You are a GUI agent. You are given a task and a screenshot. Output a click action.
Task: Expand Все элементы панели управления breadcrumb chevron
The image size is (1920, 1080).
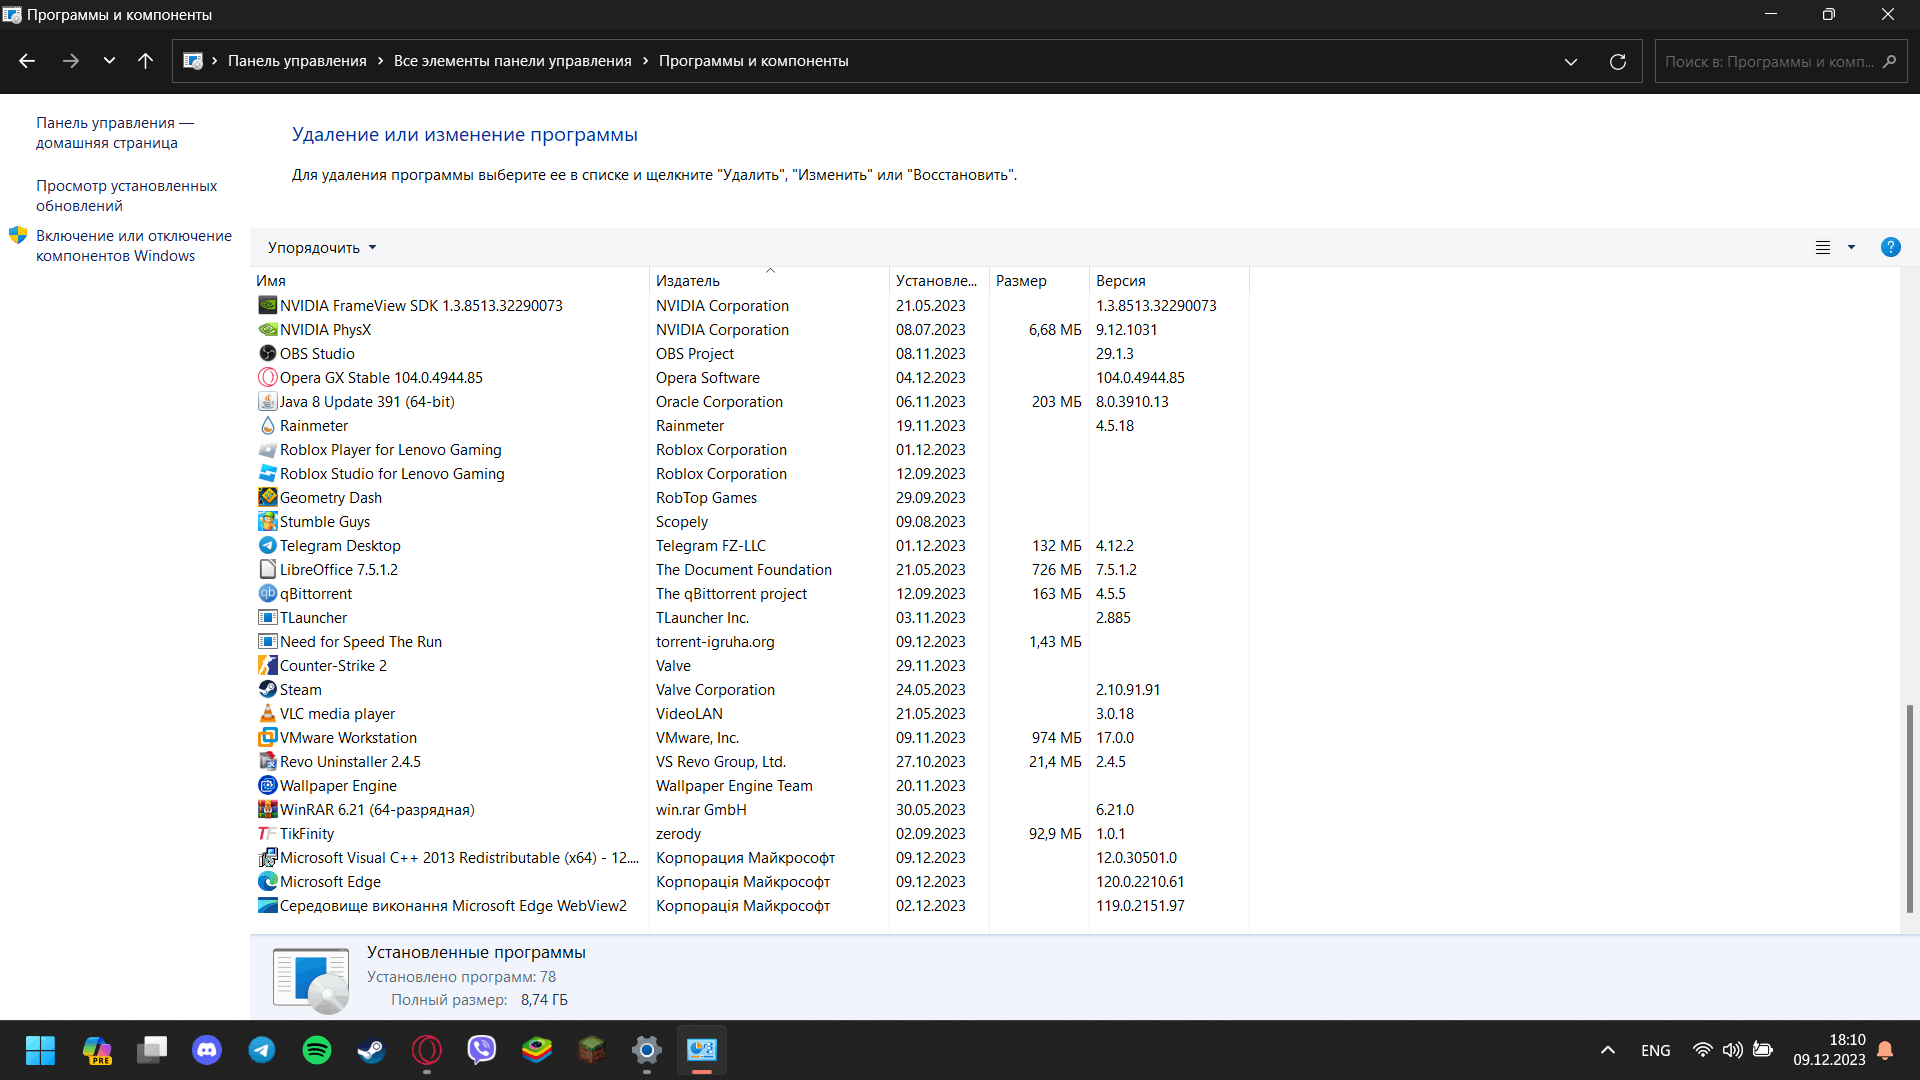click(x=645, y=61)
